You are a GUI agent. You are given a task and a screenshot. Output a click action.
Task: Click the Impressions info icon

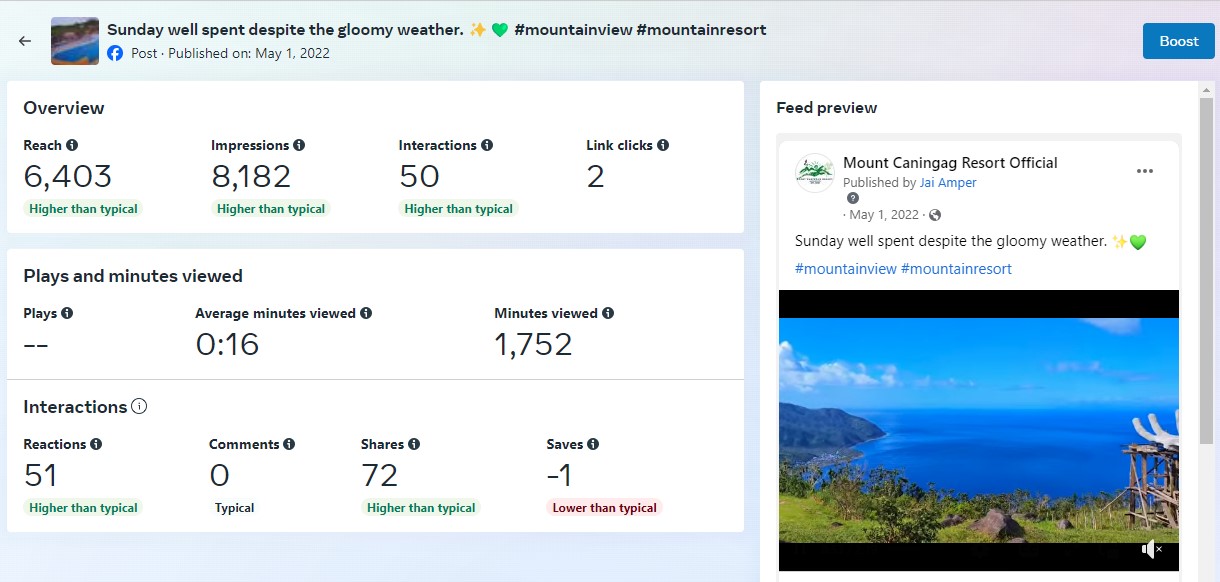[x=299, y=145]
